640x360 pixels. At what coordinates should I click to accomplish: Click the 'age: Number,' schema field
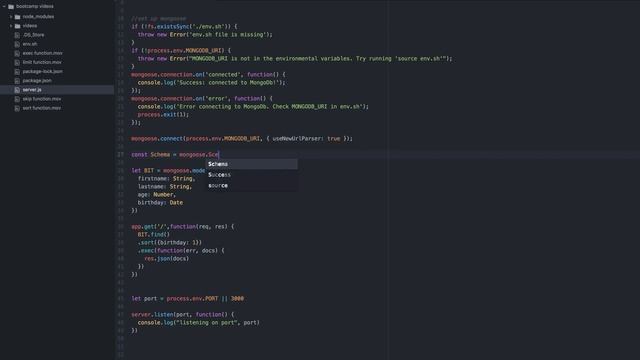click(x=156, y=195)
